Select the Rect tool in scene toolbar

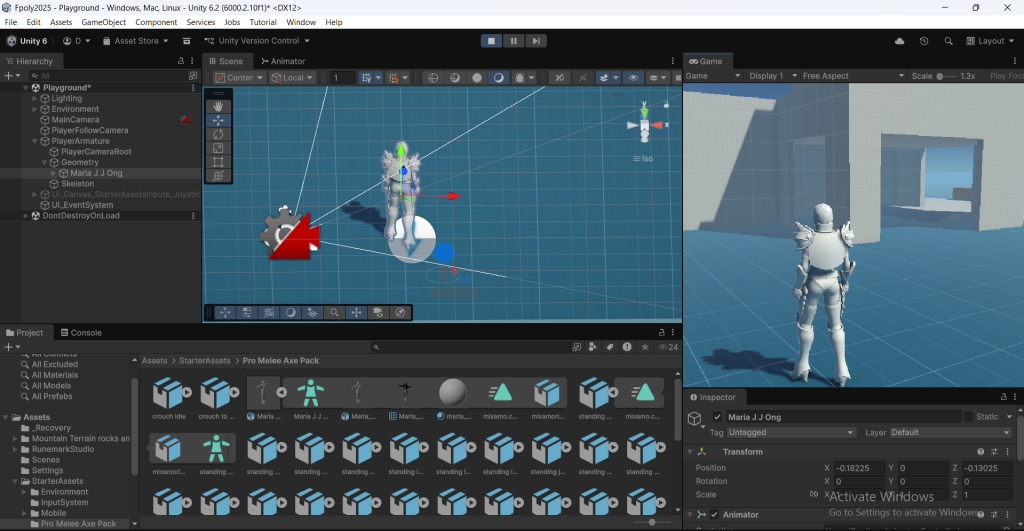(219, 162)
